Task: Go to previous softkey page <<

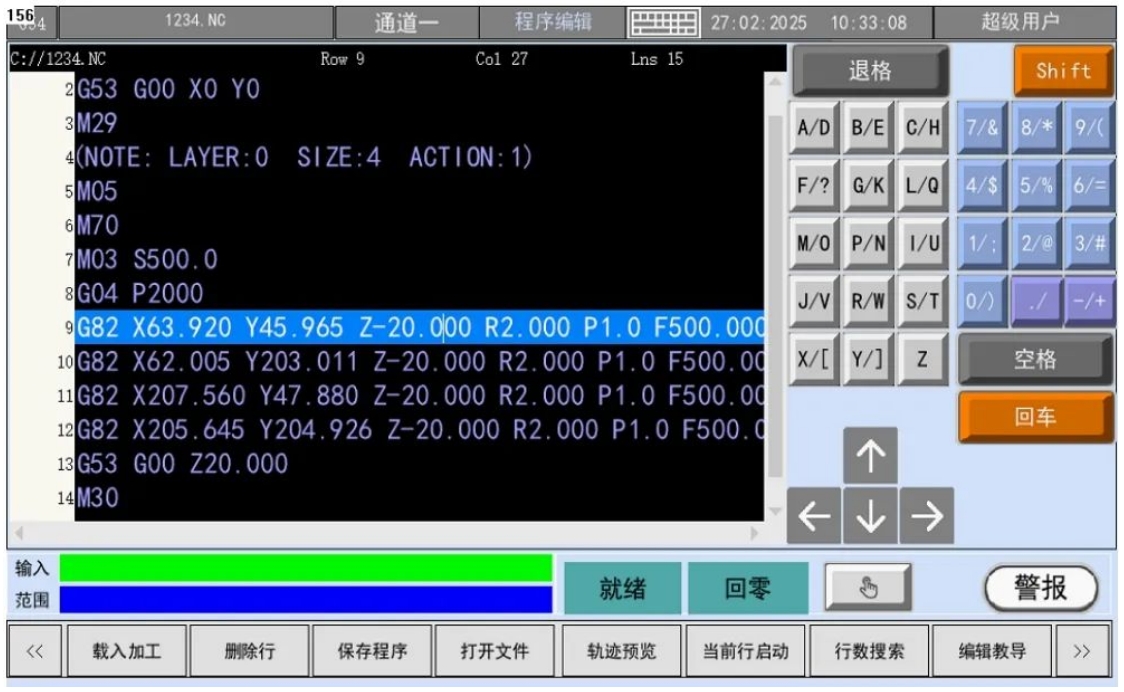Action: (x=34, y=651)
